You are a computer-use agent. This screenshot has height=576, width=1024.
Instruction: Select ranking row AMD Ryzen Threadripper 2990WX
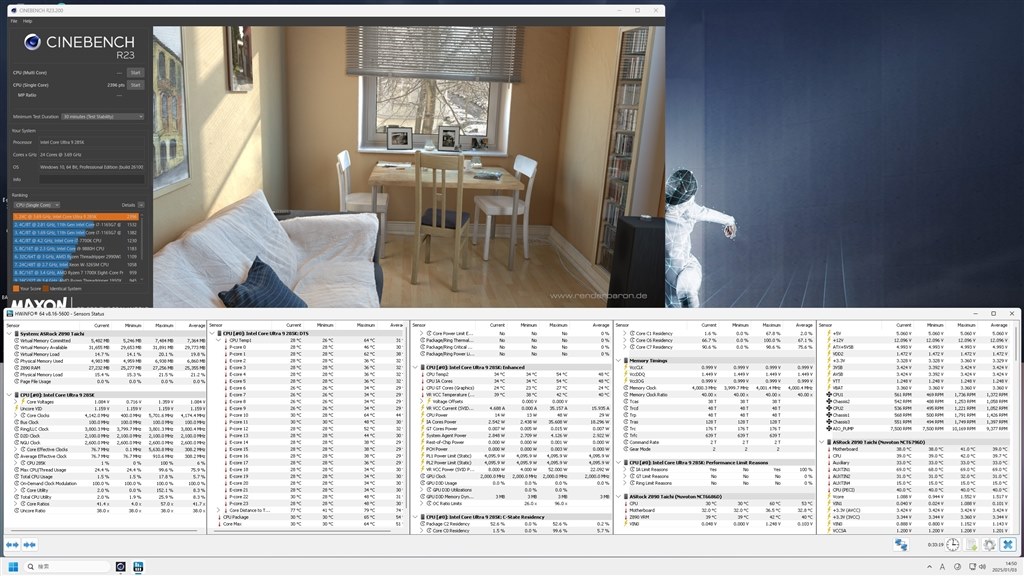(x=76, y=257)
